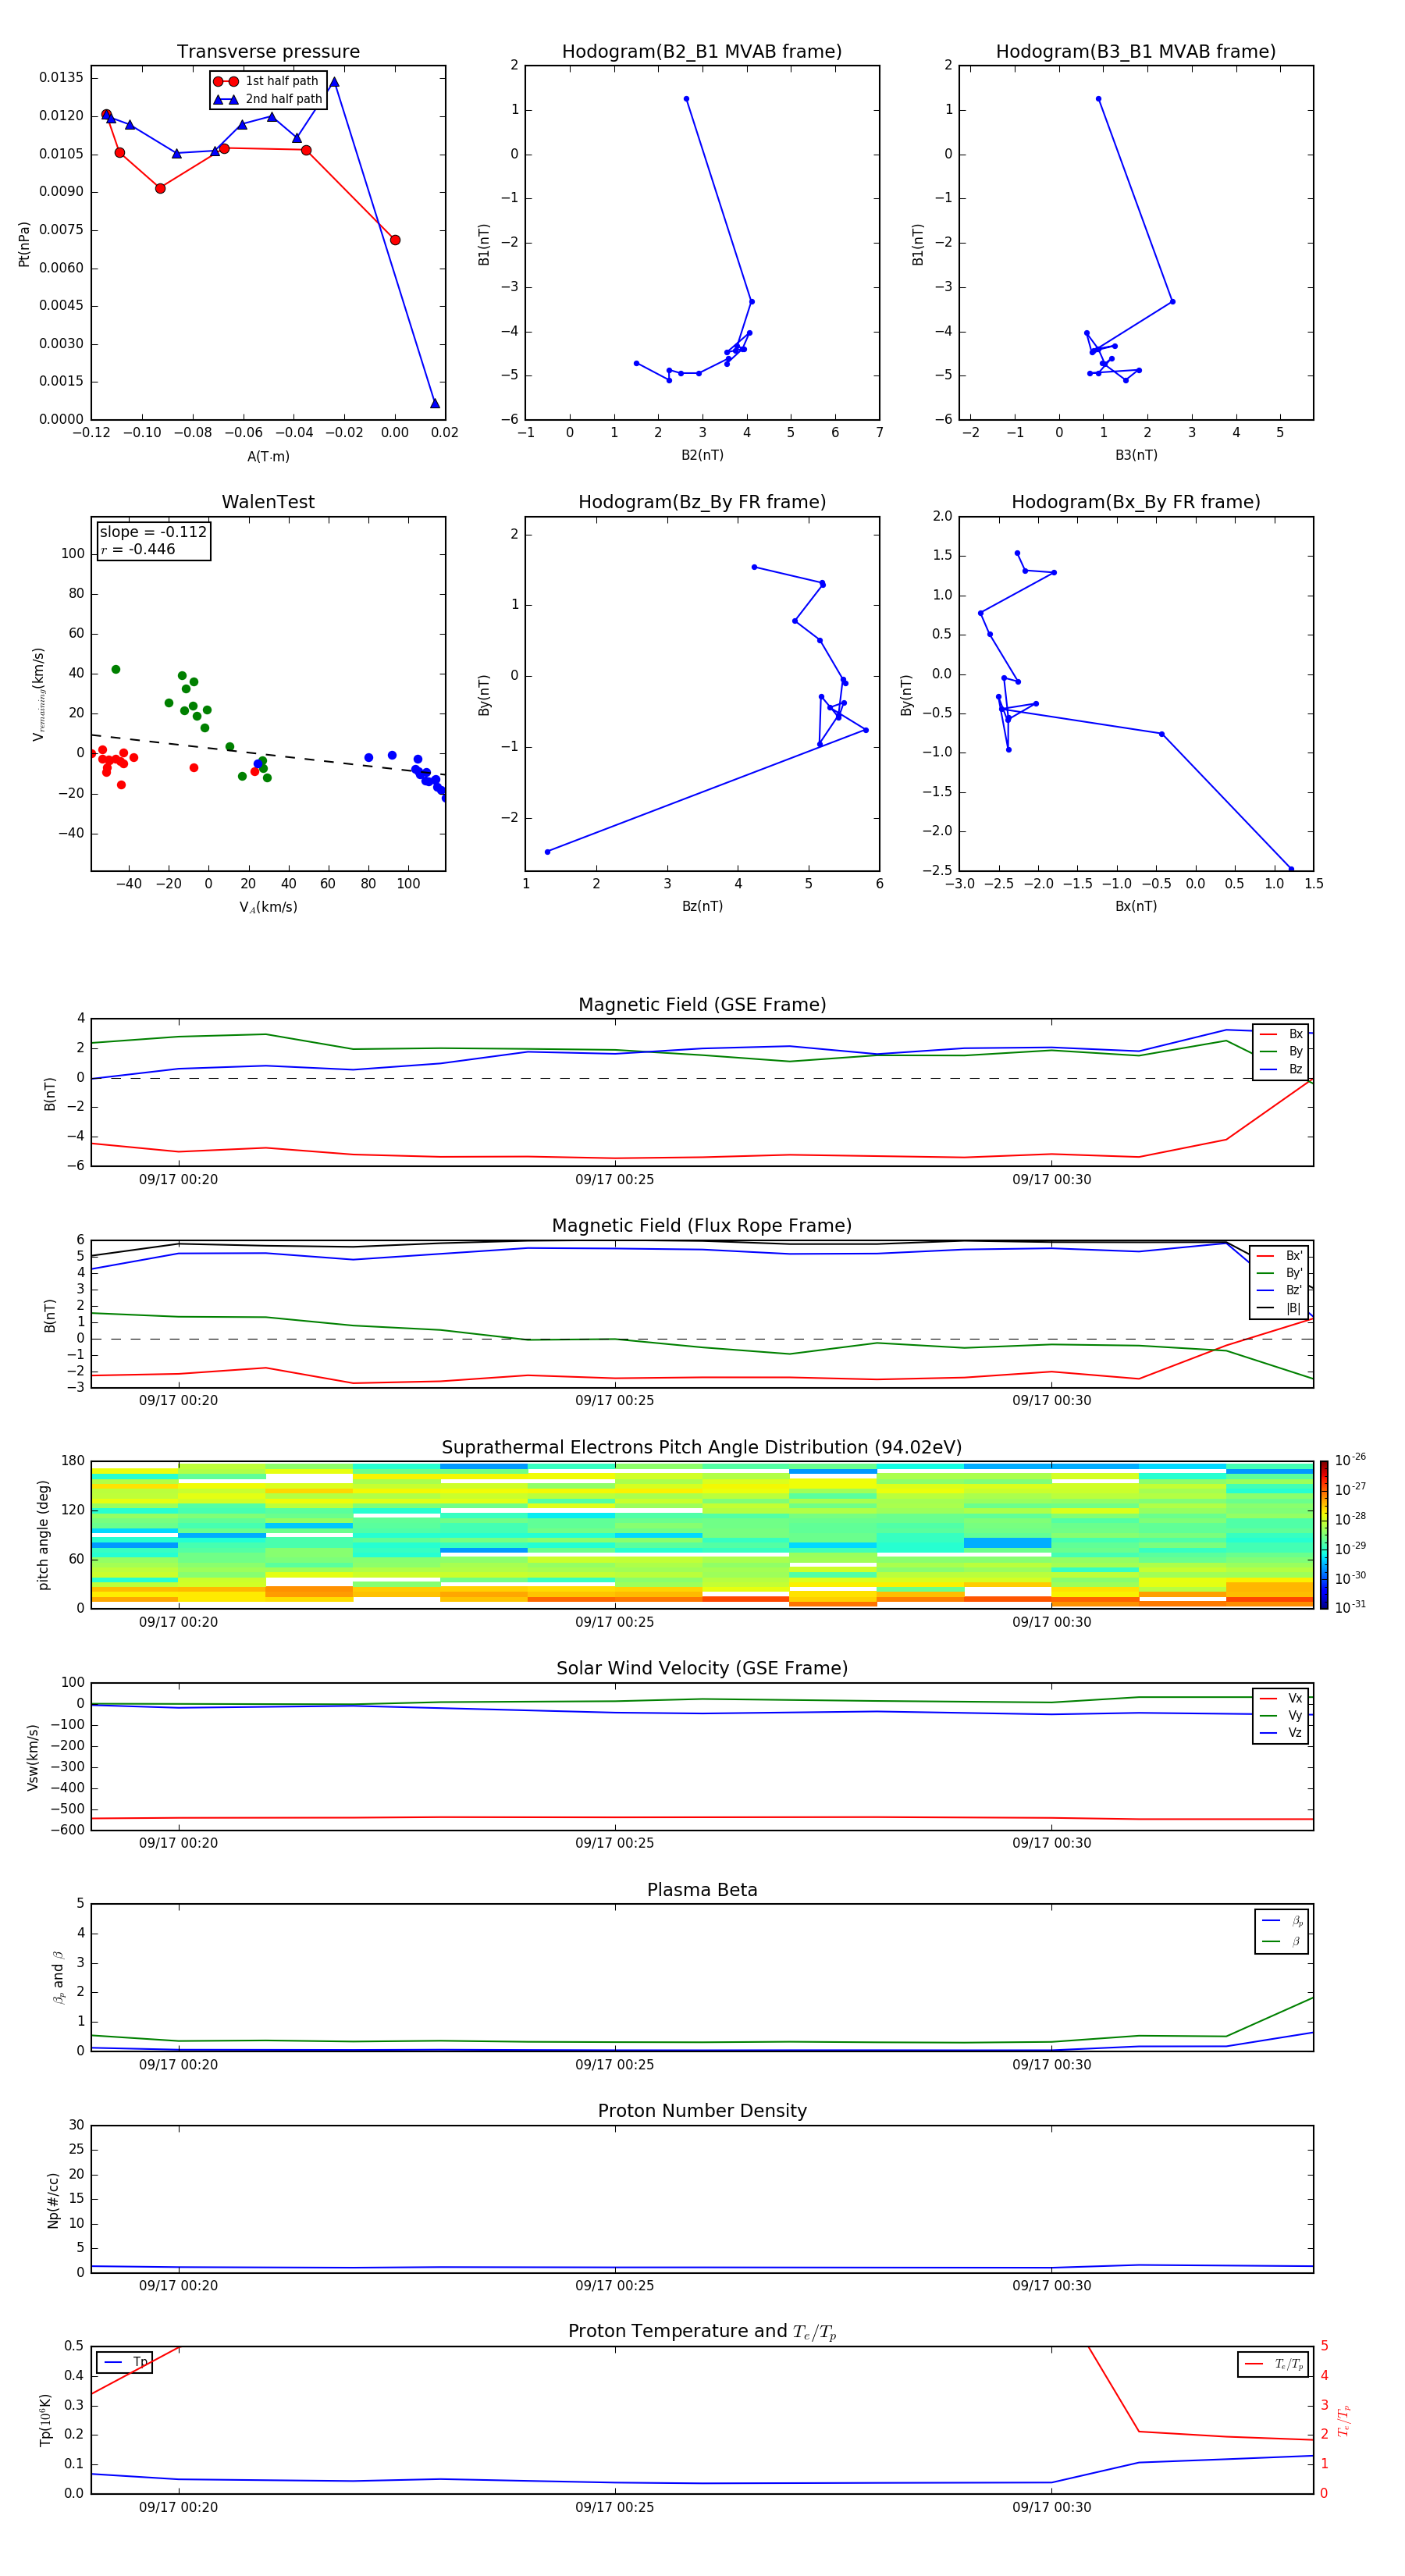This screenshot has height=2576, width=1405.
Task: Click the "WalenTest" plot title
Action: (268, 502)
